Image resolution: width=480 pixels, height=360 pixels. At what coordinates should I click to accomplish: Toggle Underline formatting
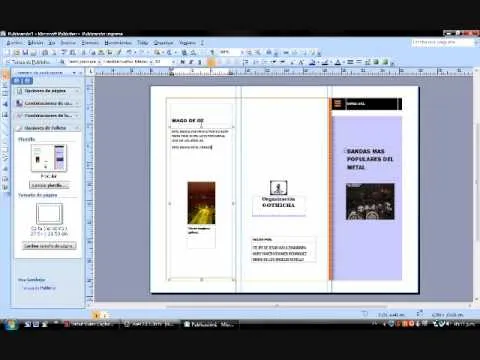[199, 62]
